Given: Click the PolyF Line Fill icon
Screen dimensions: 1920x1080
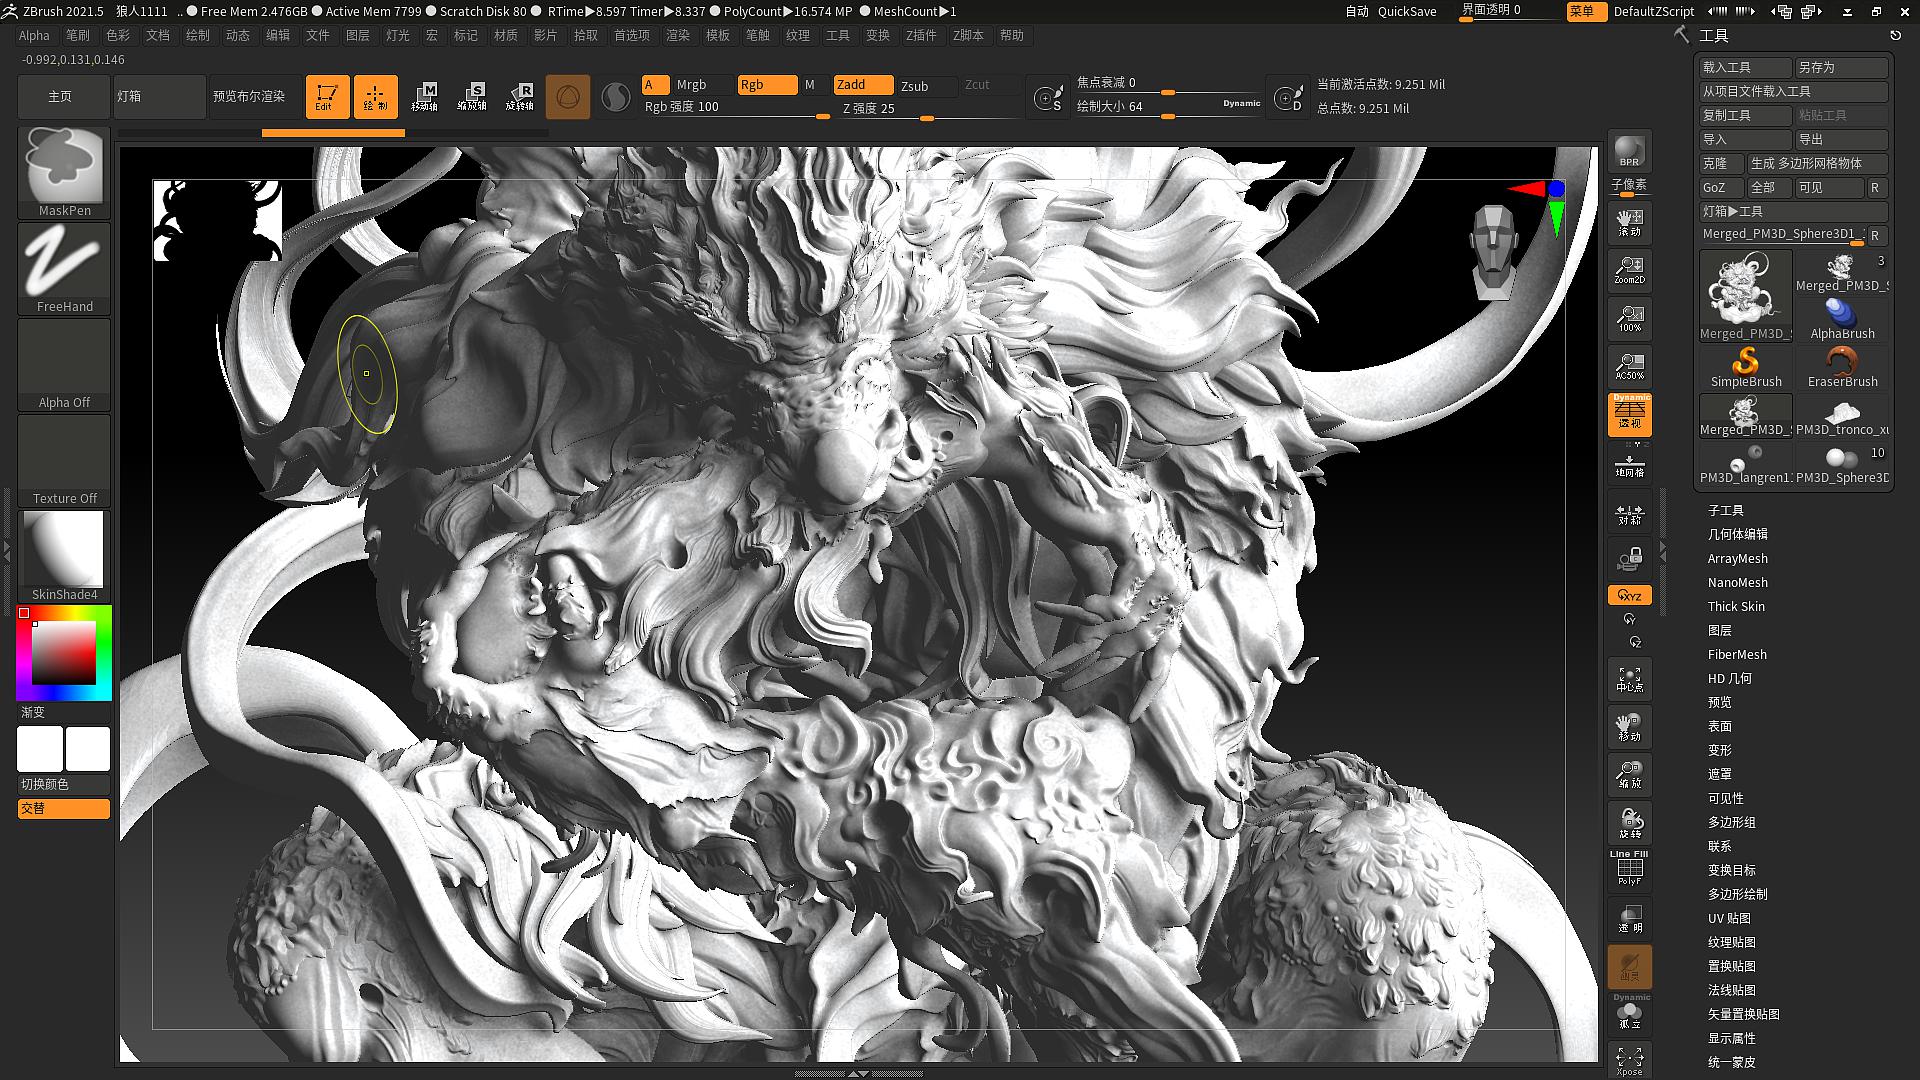Looking at the screenshot, I should click(x=1629, y=868).
